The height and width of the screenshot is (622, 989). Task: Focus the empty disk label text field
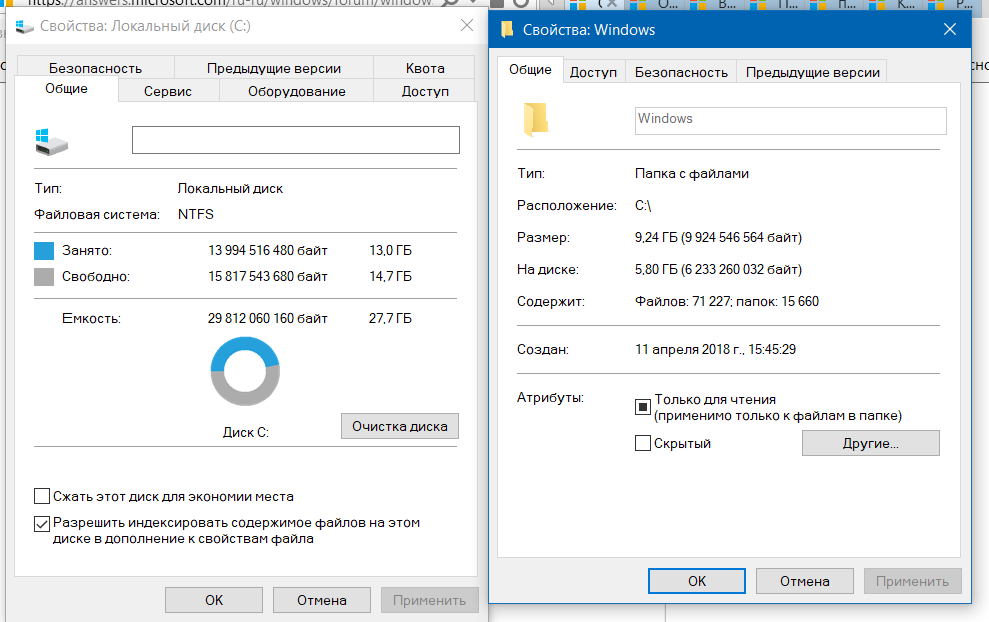[x=296, y=140]
